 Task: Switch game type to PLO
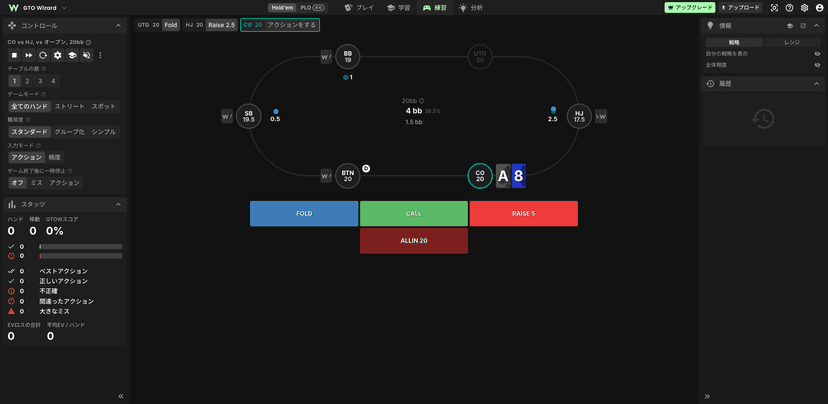coord(312,8)
